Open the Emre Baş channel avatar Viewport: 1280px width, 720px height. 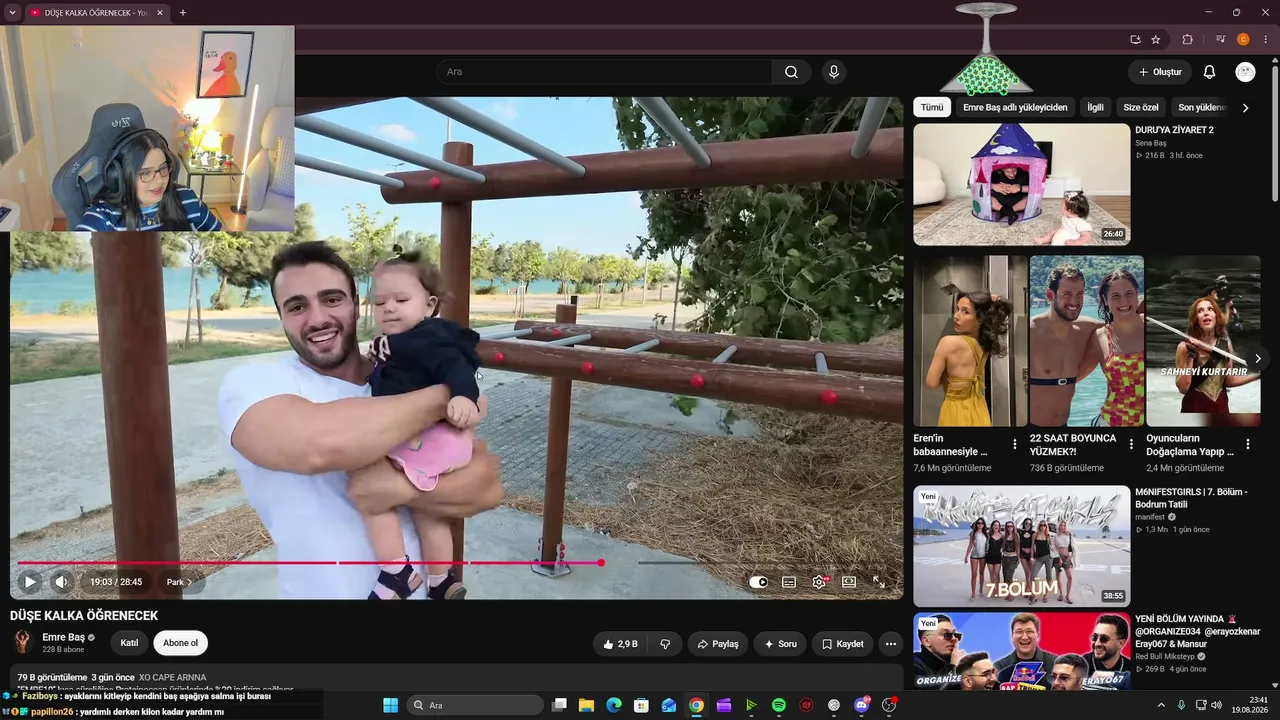pos(22,642)
